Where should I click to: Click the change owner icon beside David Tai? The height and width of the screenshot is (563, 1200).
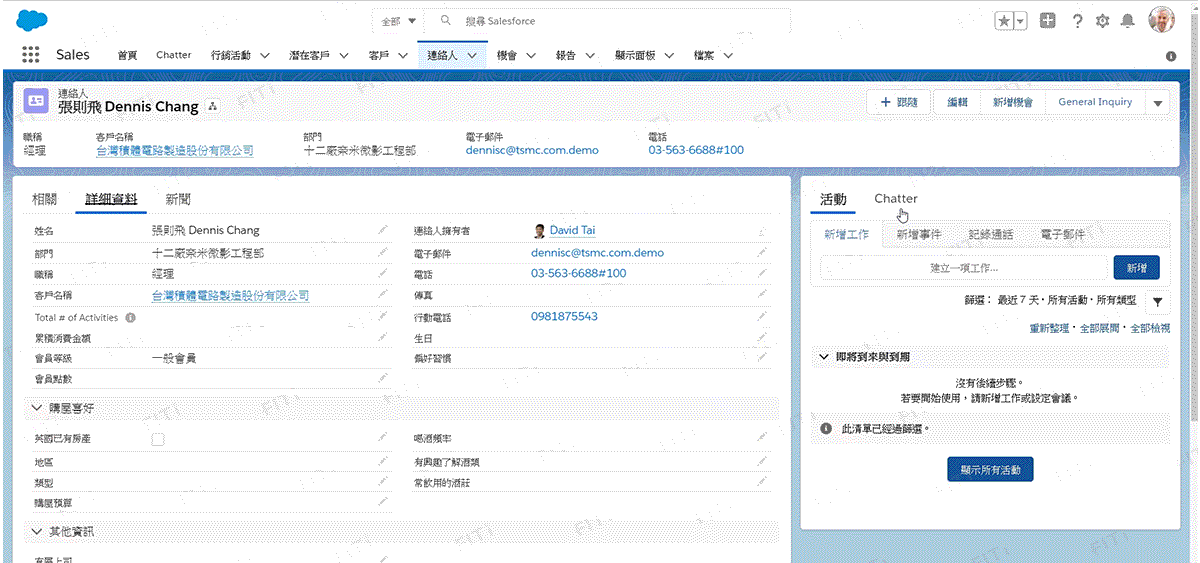762,230
